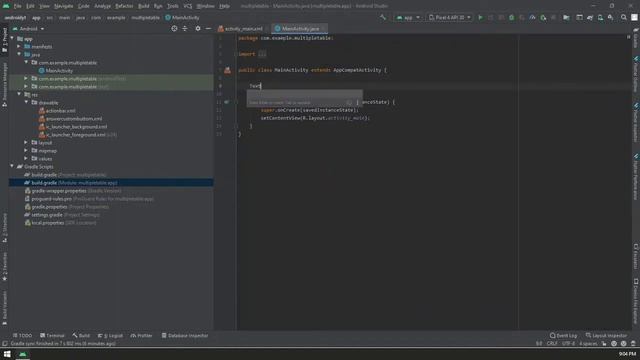
Task: Click status bar icon beside Gradle sync message
Action: click(4, 344)
